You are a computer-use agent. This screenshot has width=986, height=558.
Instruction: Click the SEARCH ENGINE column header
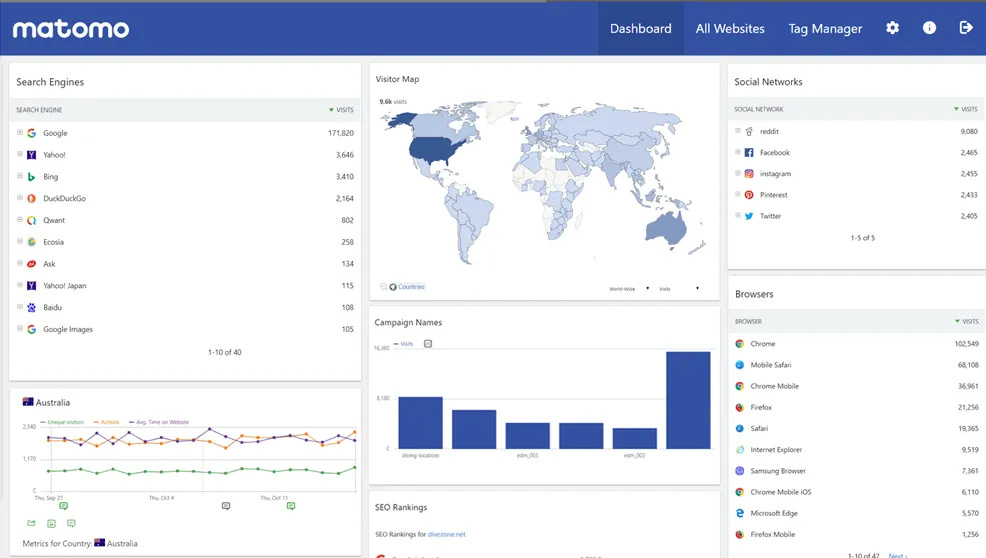pos(39,110)
